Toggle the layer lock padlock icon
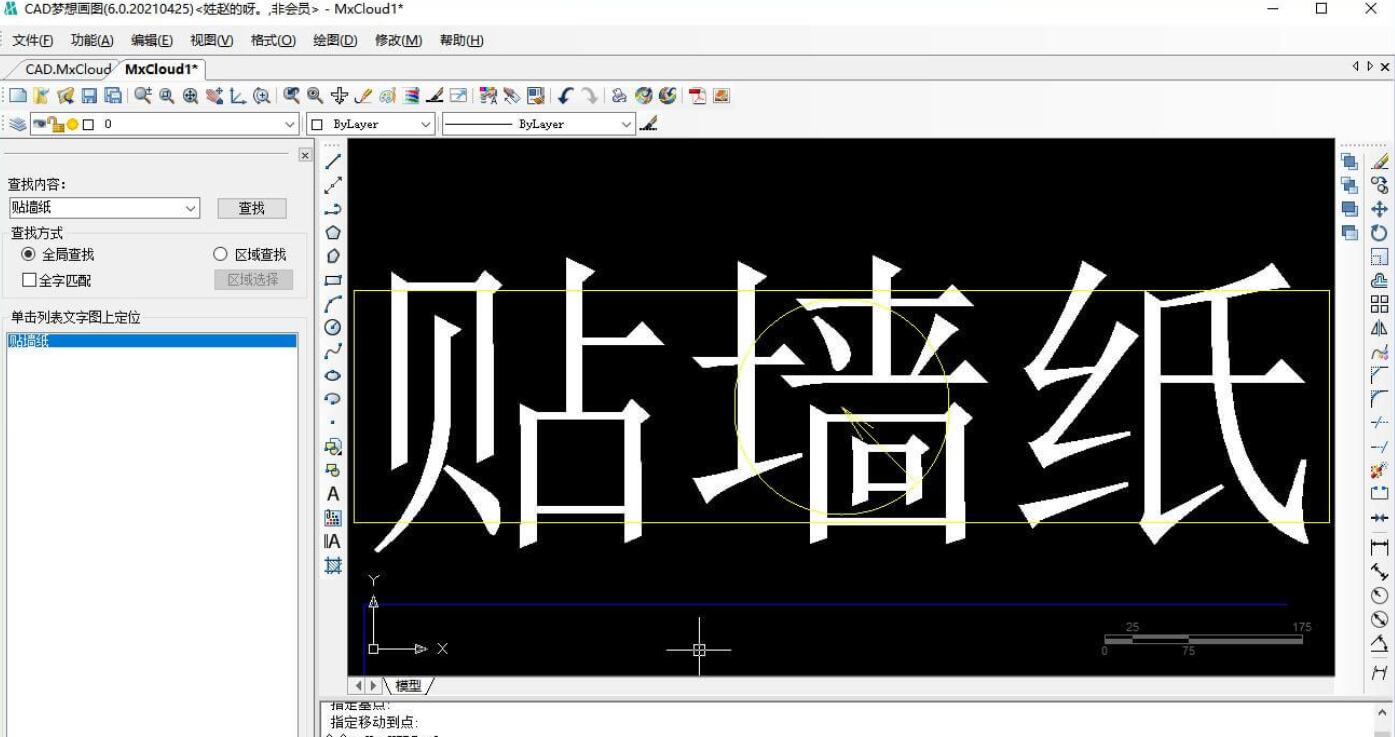This screenshot has height=737, width=1395. [56, 124]
